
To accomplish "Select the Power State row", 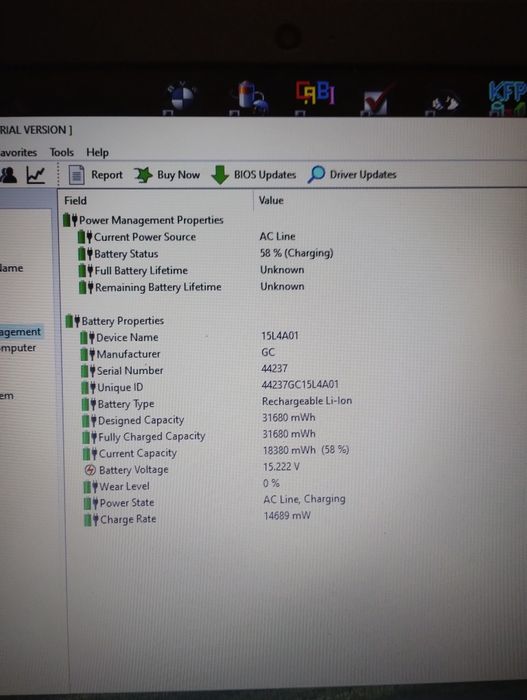I will pos(215,501).
